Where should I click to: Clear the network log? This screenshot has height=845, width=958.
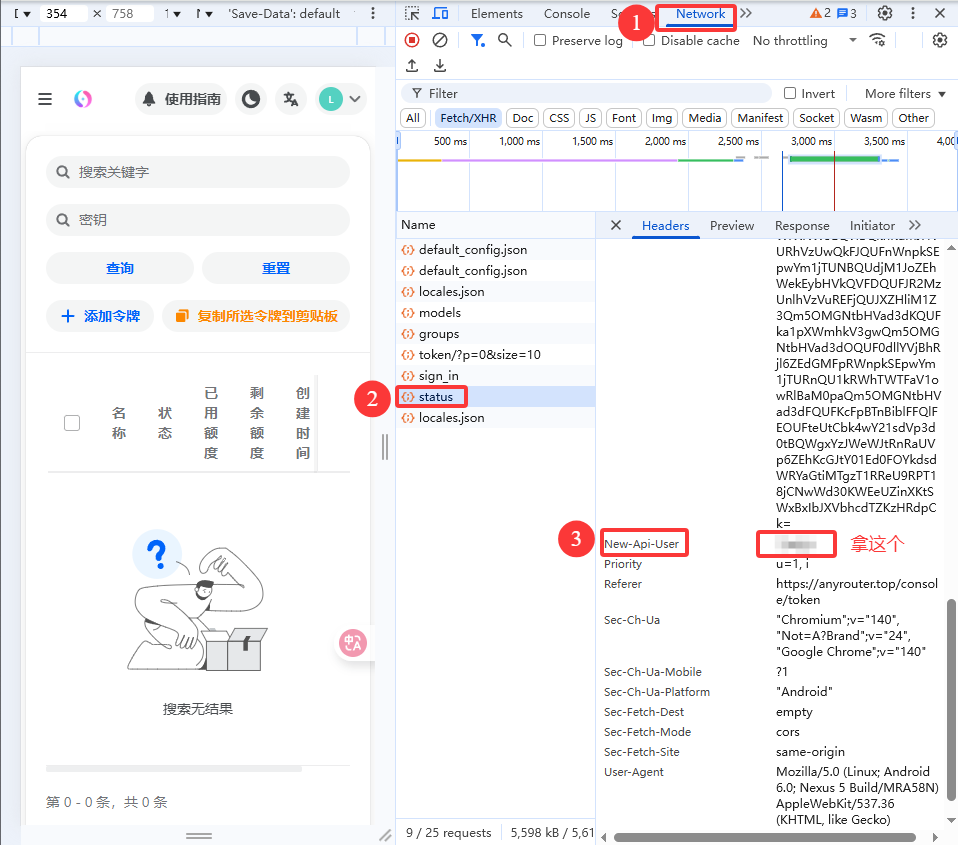(439, 40)
